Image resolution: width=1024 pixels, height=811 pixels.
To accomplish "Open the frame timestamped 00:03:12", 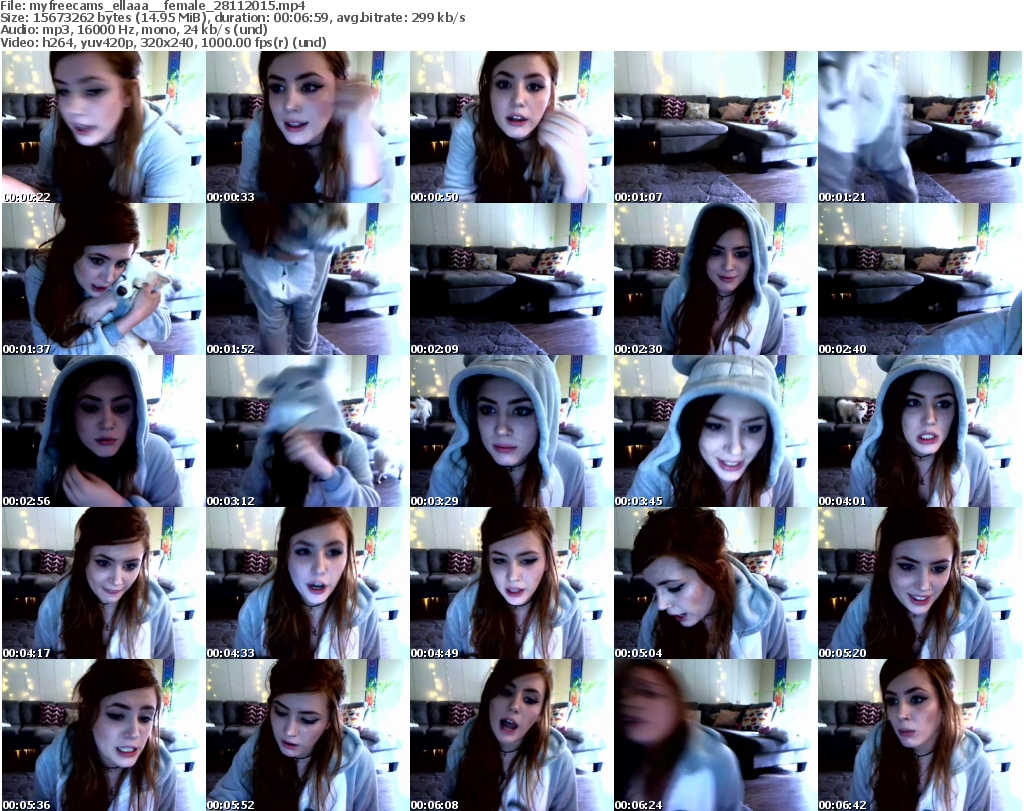I will point(307,431).
